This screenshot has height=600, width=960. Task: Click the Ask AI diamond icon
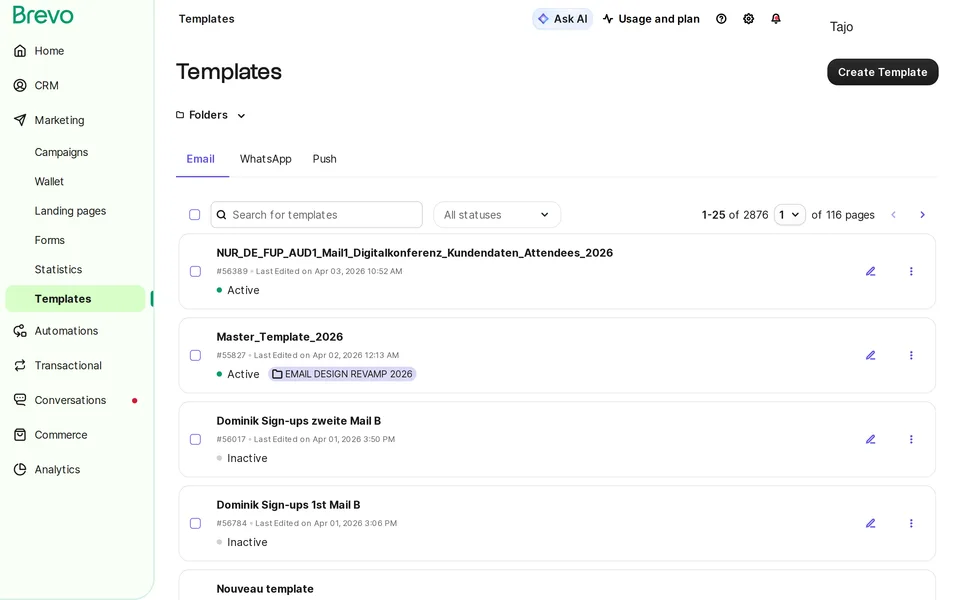[543, 19]
